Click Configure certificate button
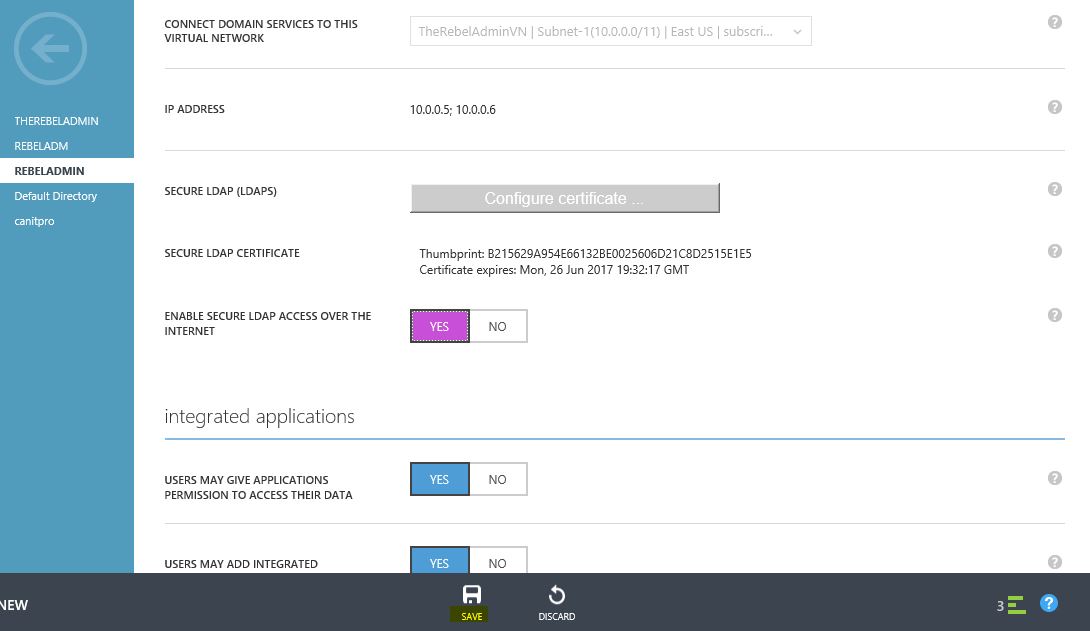The width and height of the screenshot is (1090, 631). click(564, 198)
